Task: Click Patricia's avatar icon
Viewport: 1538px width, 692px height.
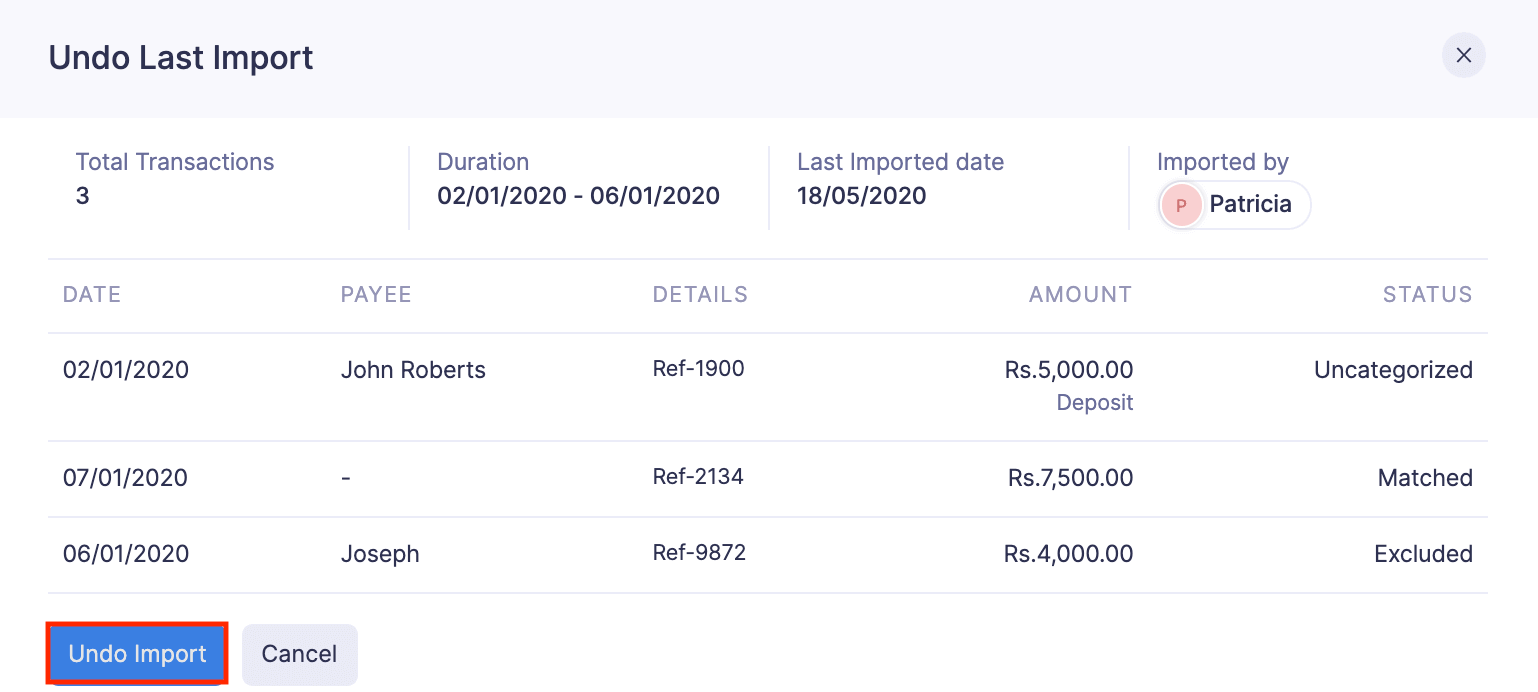Action: pyautogui.click(x=1181, y=205)
